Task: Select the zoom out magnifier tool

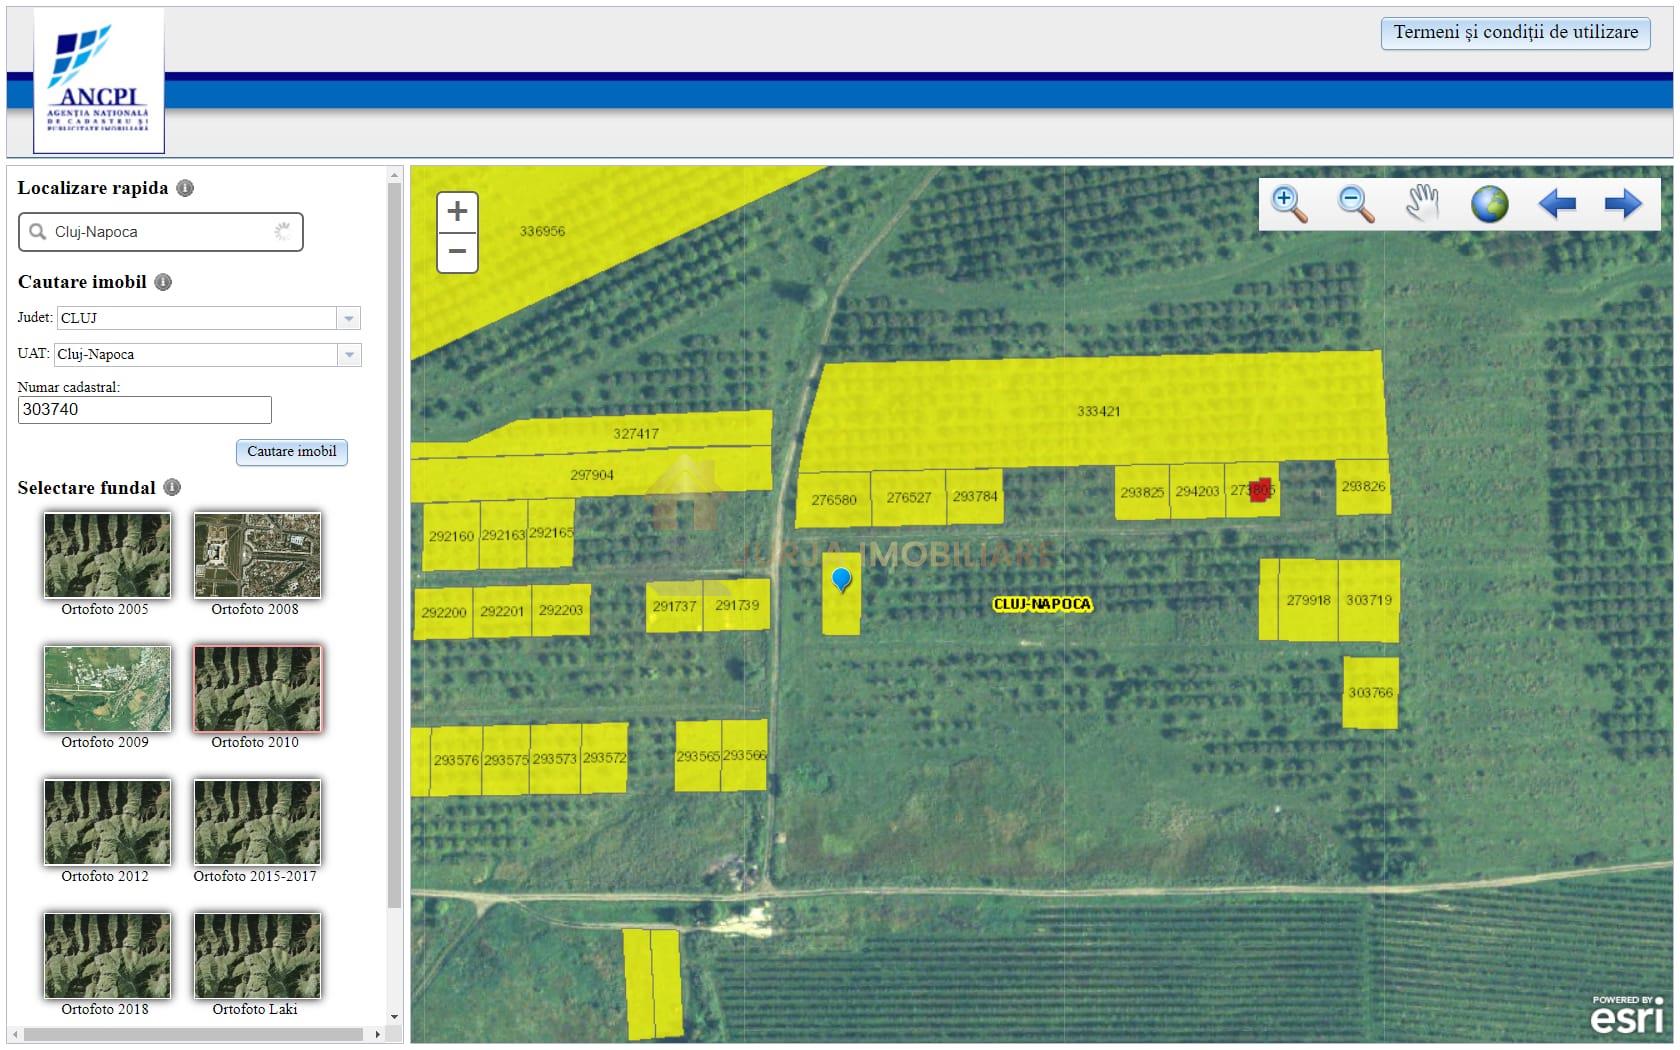Action: click(1355, 204)
